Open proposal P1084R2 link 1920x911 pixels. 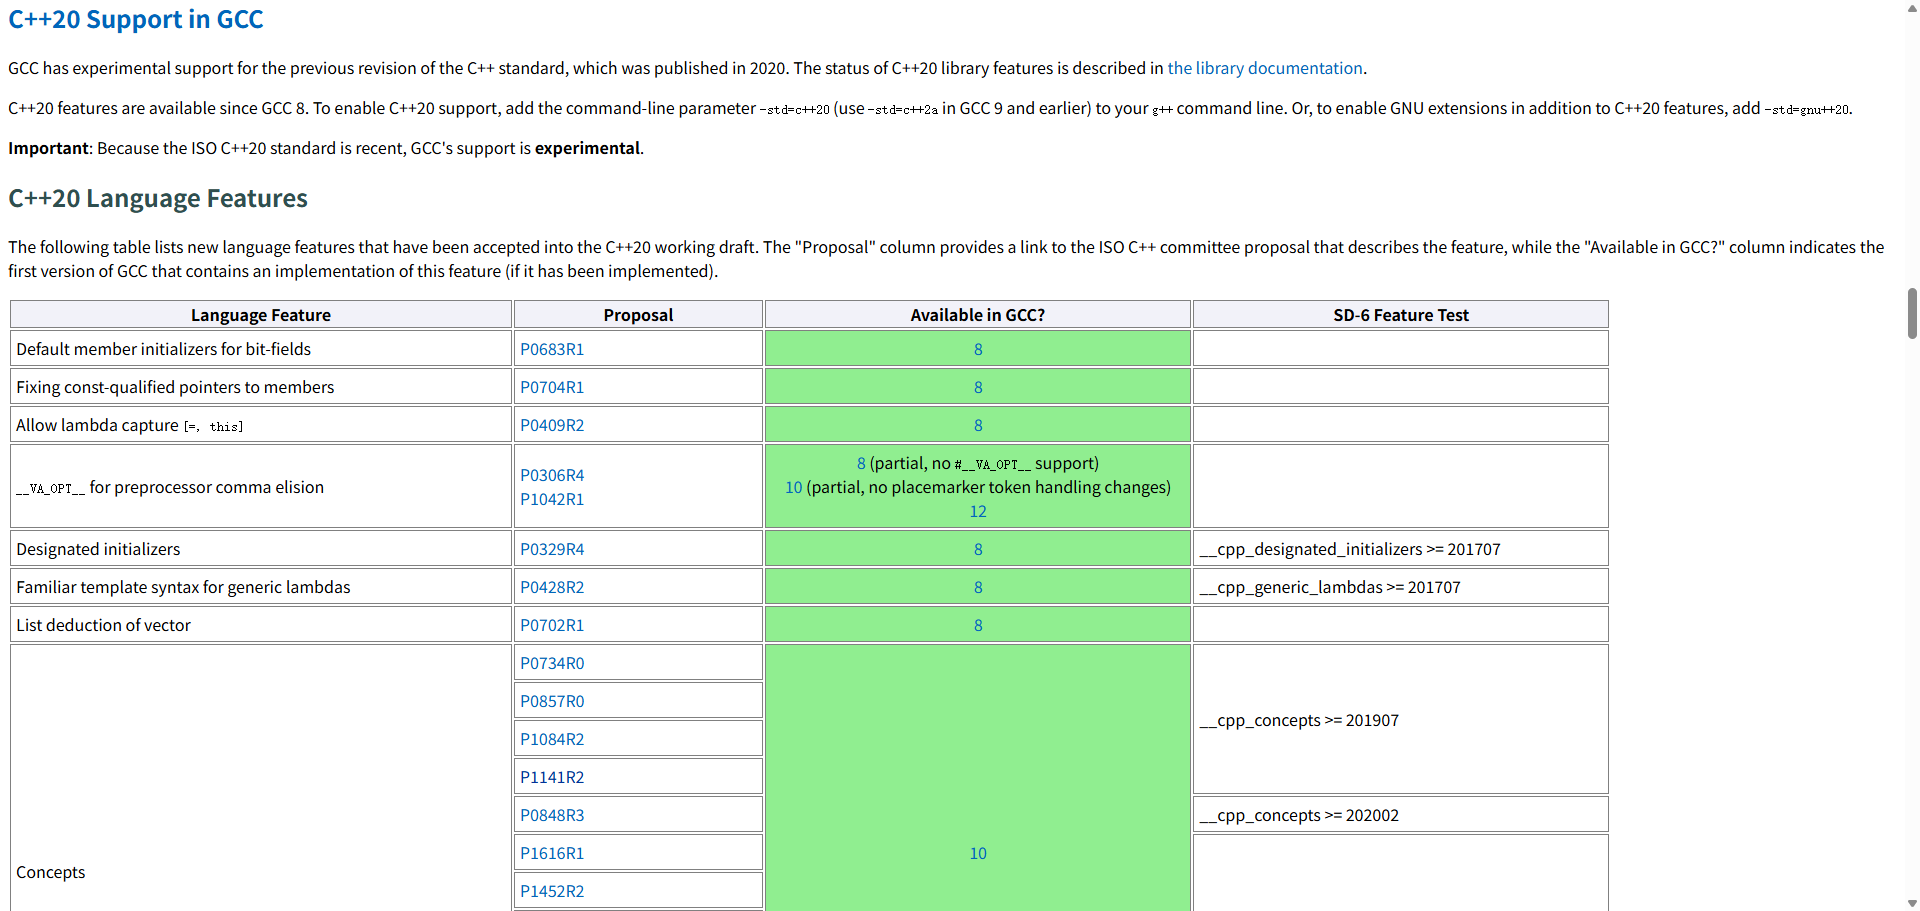[x=552, y=739]
